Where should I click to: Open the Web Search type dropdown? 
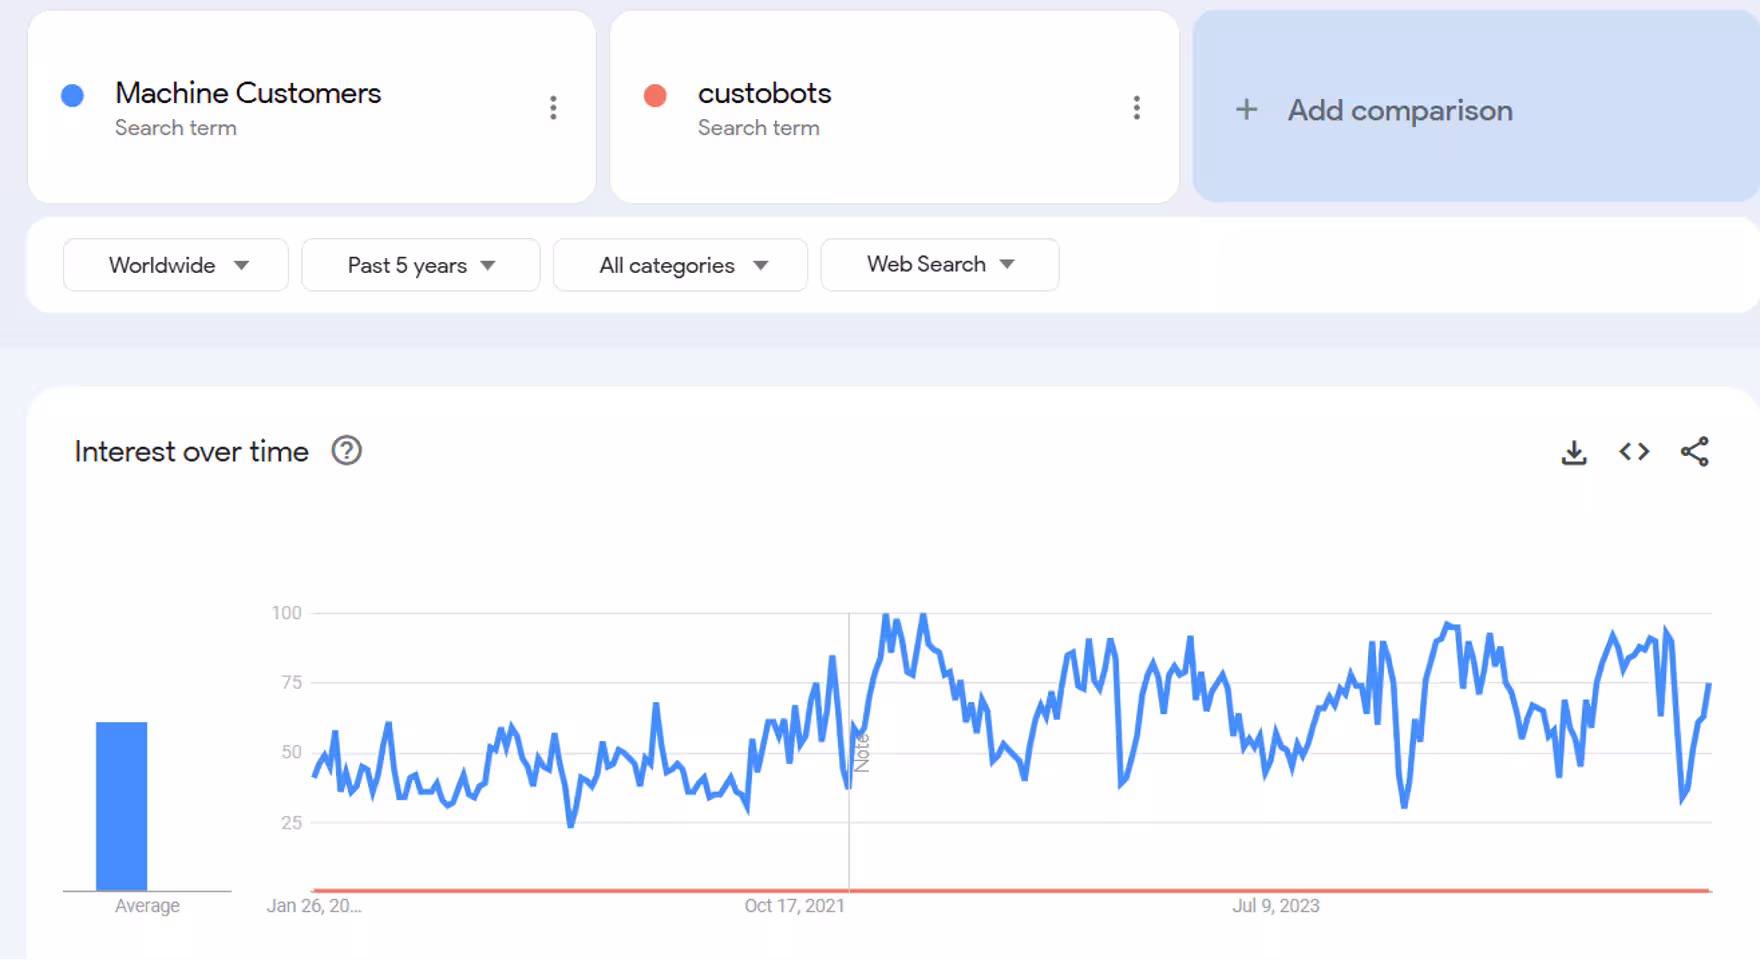tap(939, 264)
